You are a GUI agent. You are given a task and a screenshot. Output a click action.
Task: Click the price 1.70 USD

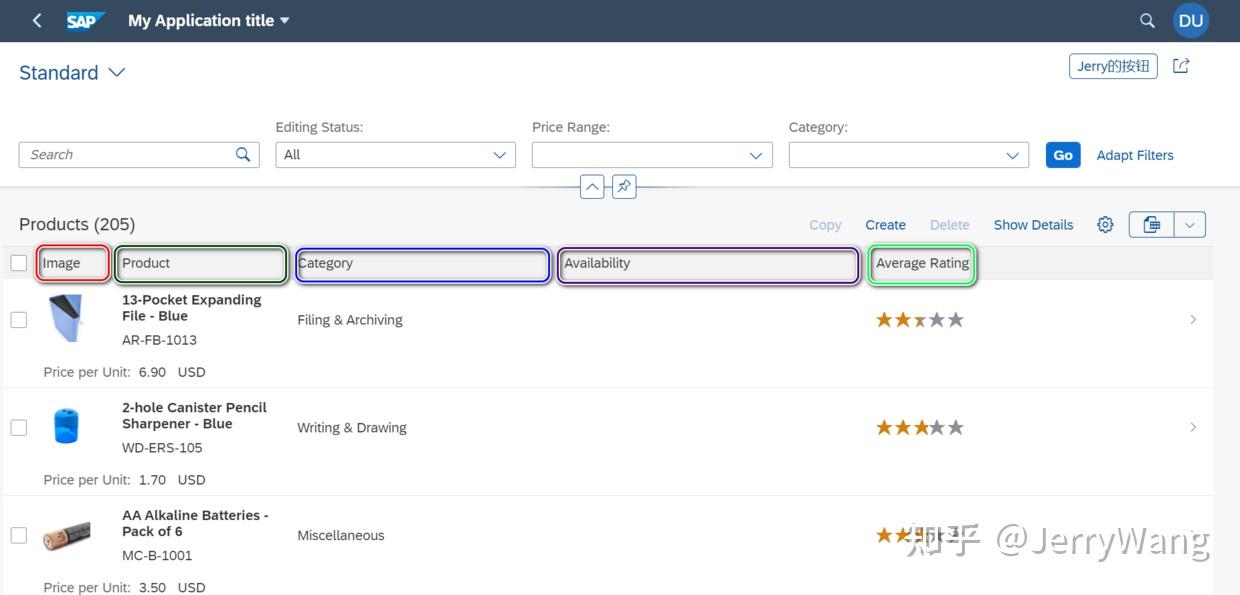click(x=172, y=480)
